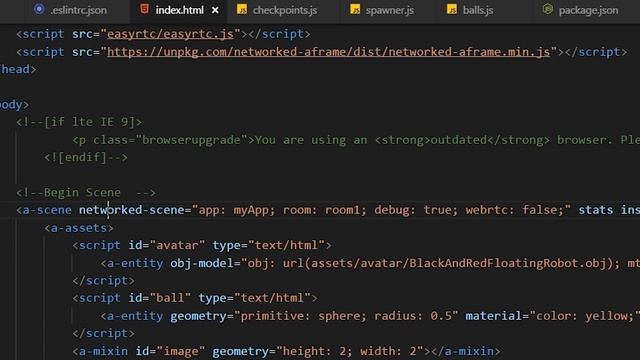Click the id="ball" attribute text
The image size is (640, 360).
pyautogui.click(x=160, y=298)
